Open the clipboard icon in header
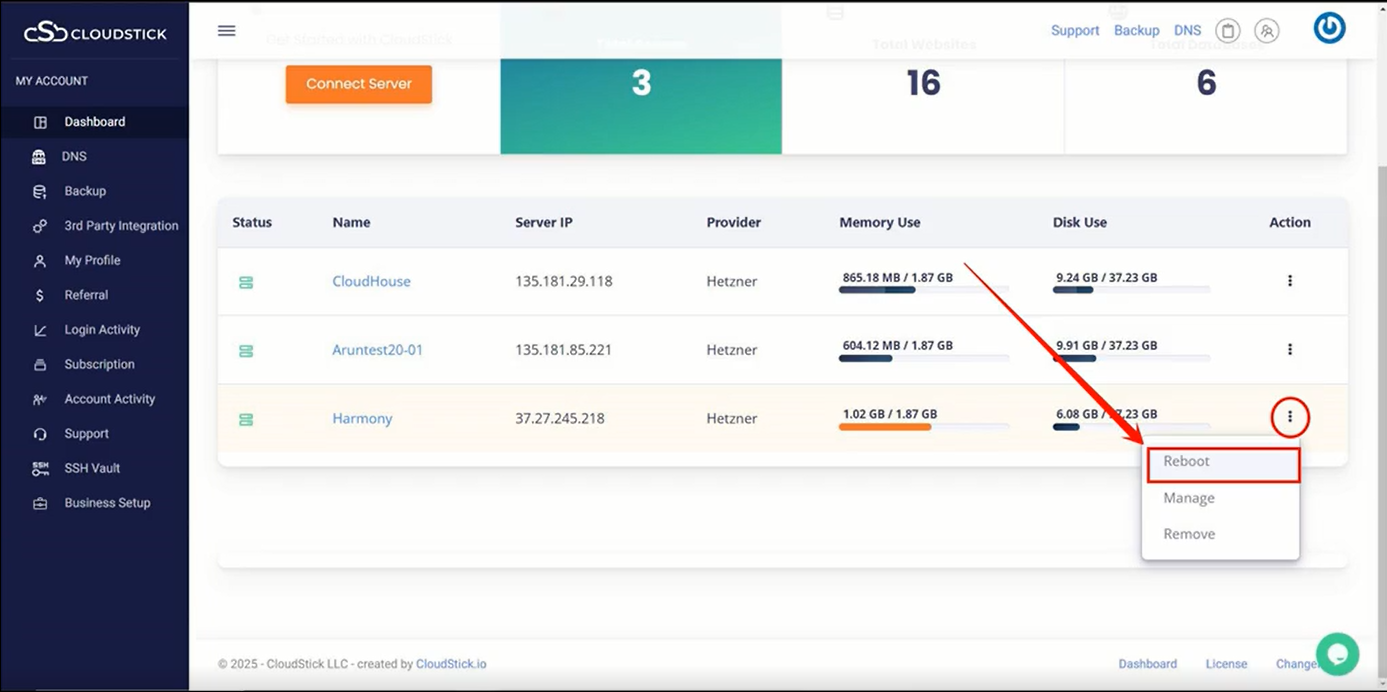The height and width of the screenshot is (692, 1387). pyautogui.click(x=1227, y=31)
